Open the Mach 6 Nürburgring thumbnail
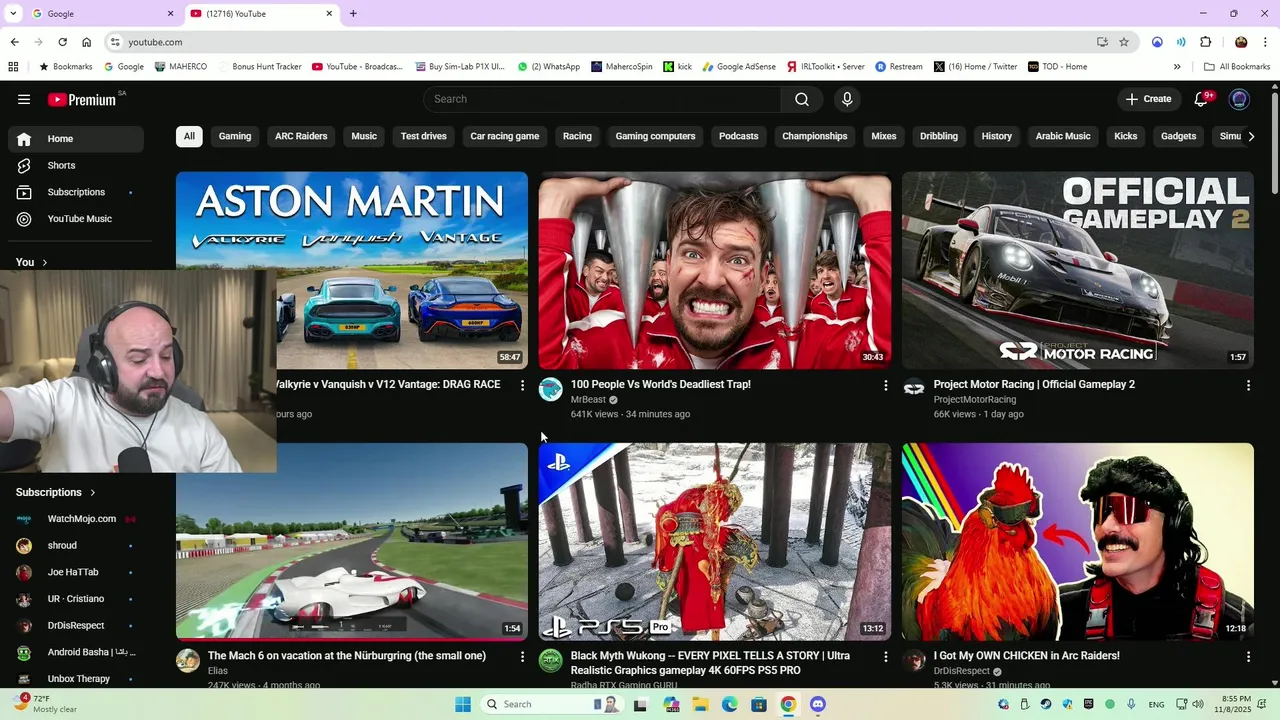Viewport: 1280px width, 720px height. 352,541
